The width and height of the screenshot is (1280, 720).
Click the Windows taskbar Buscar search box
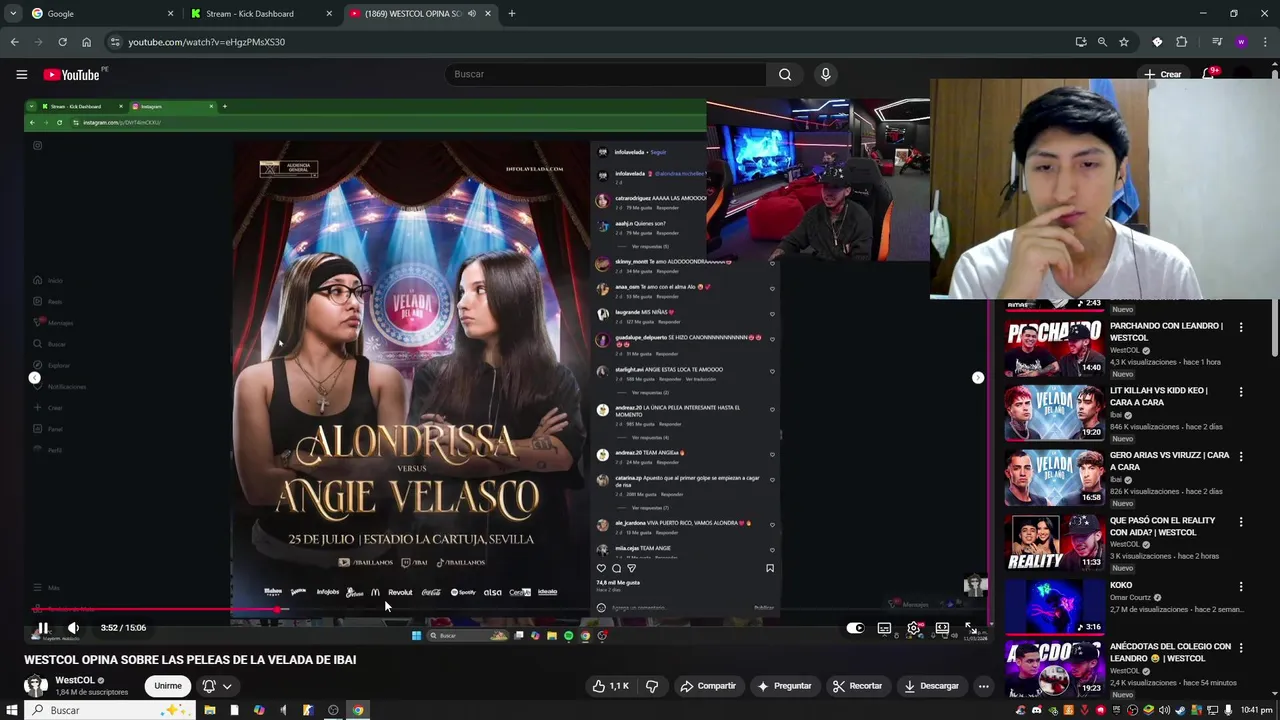click(x=108, y=710)
